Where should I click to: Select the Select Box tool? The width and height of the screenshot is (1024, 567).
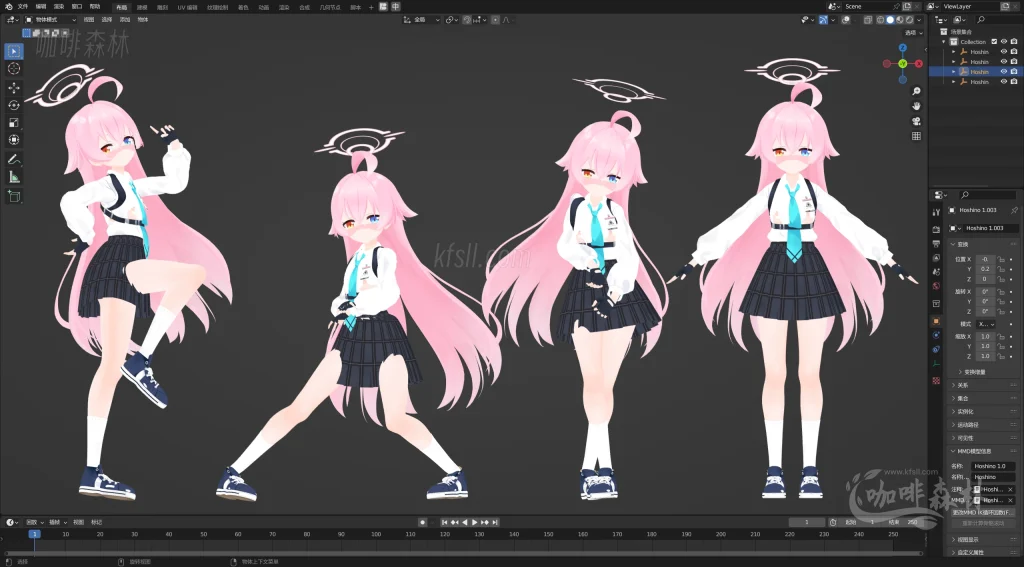click(14, 51)
